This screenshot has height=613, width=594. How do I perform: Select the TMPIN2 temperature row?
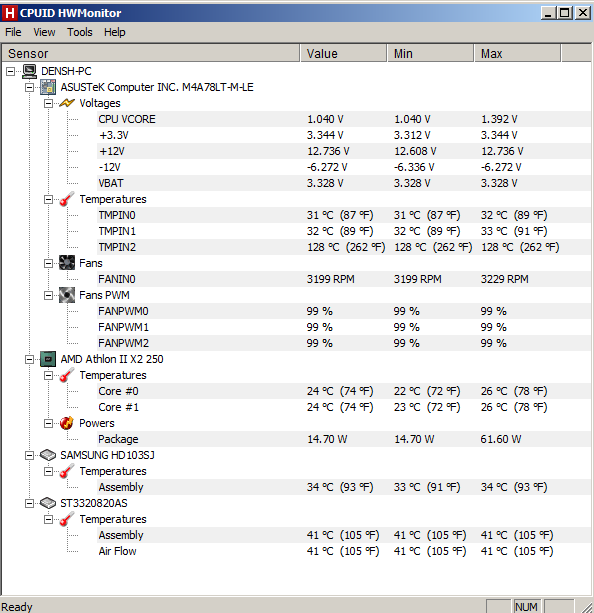[x=344, y=247]
